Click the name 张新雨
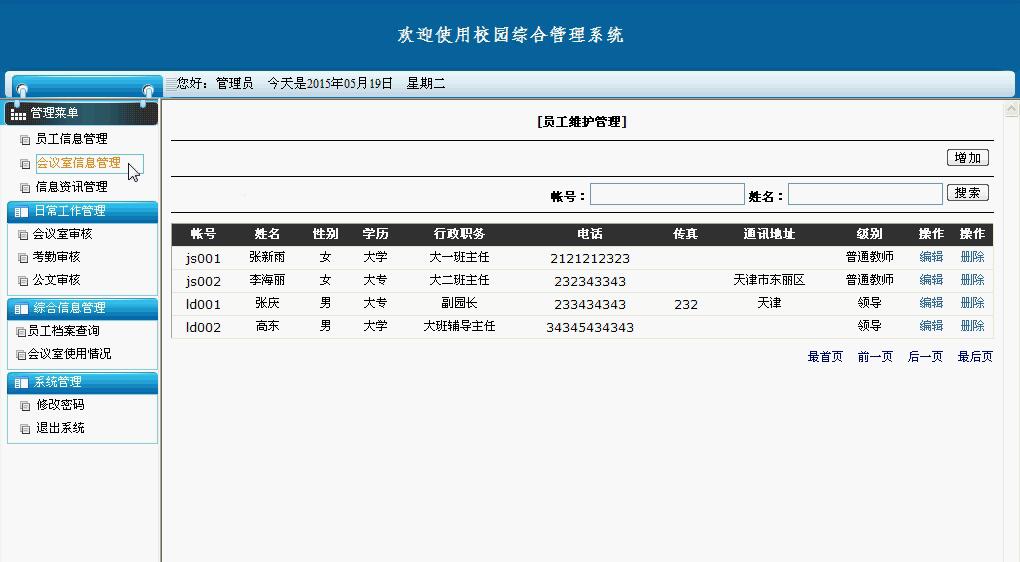Viewport: 1020px width, 562px height. (267, 257)
